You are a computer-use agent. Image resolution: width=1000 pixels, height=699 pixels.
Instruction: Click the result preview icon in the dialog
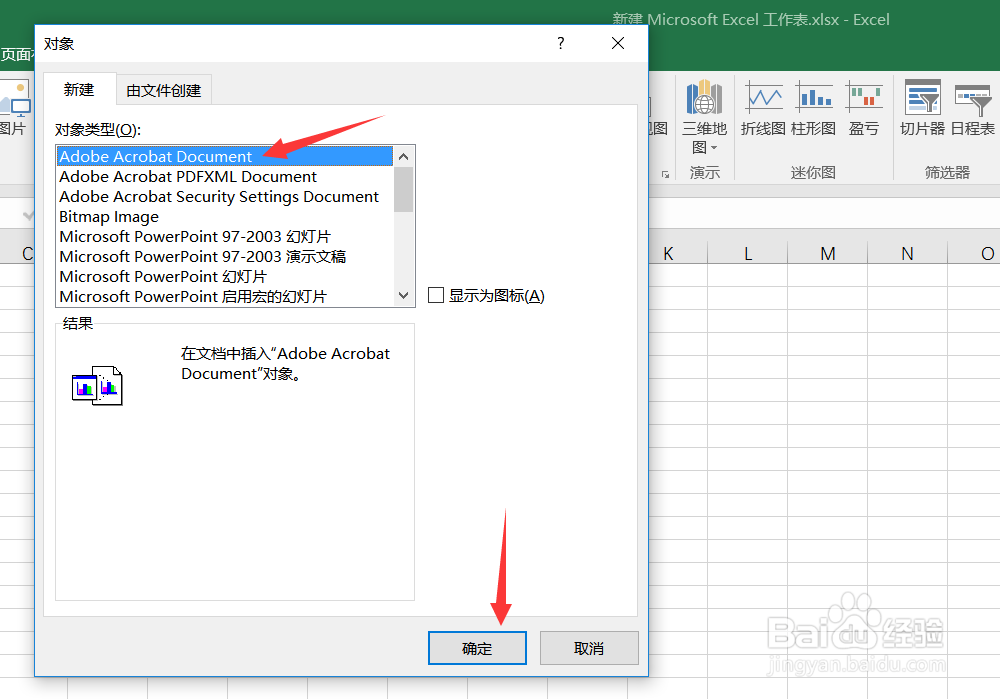point(97,384)
